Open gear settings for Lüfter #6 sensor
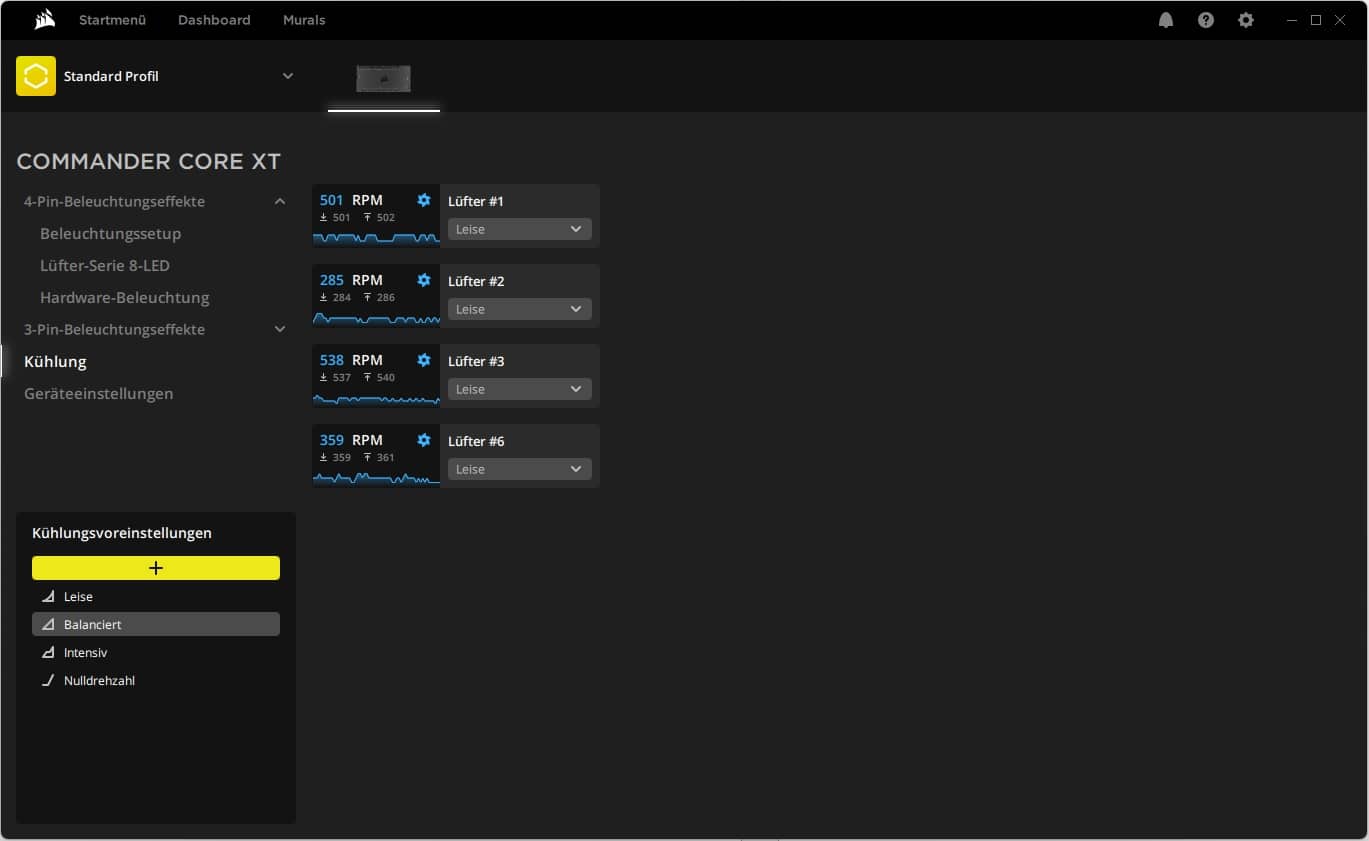 424,440
